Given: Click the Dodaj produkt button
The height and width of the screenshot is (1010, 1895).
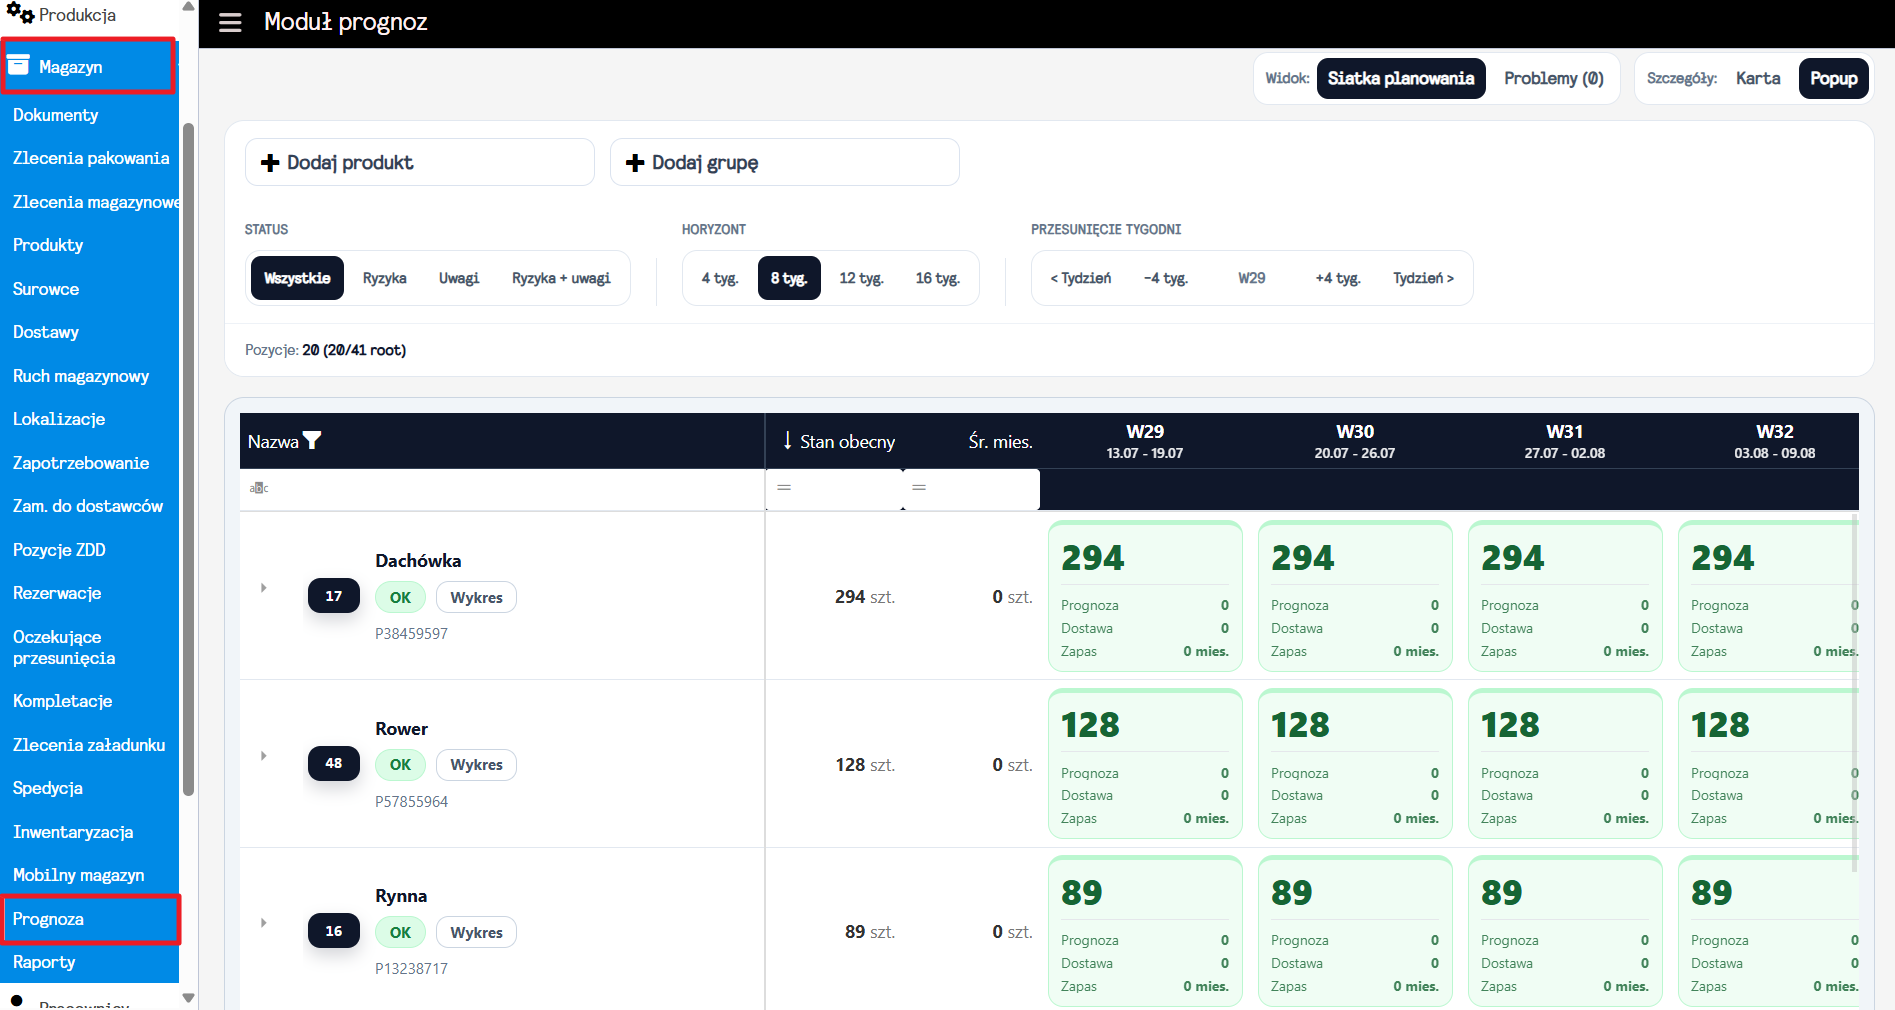Looking at the screenshot, I should pos(420,162).
